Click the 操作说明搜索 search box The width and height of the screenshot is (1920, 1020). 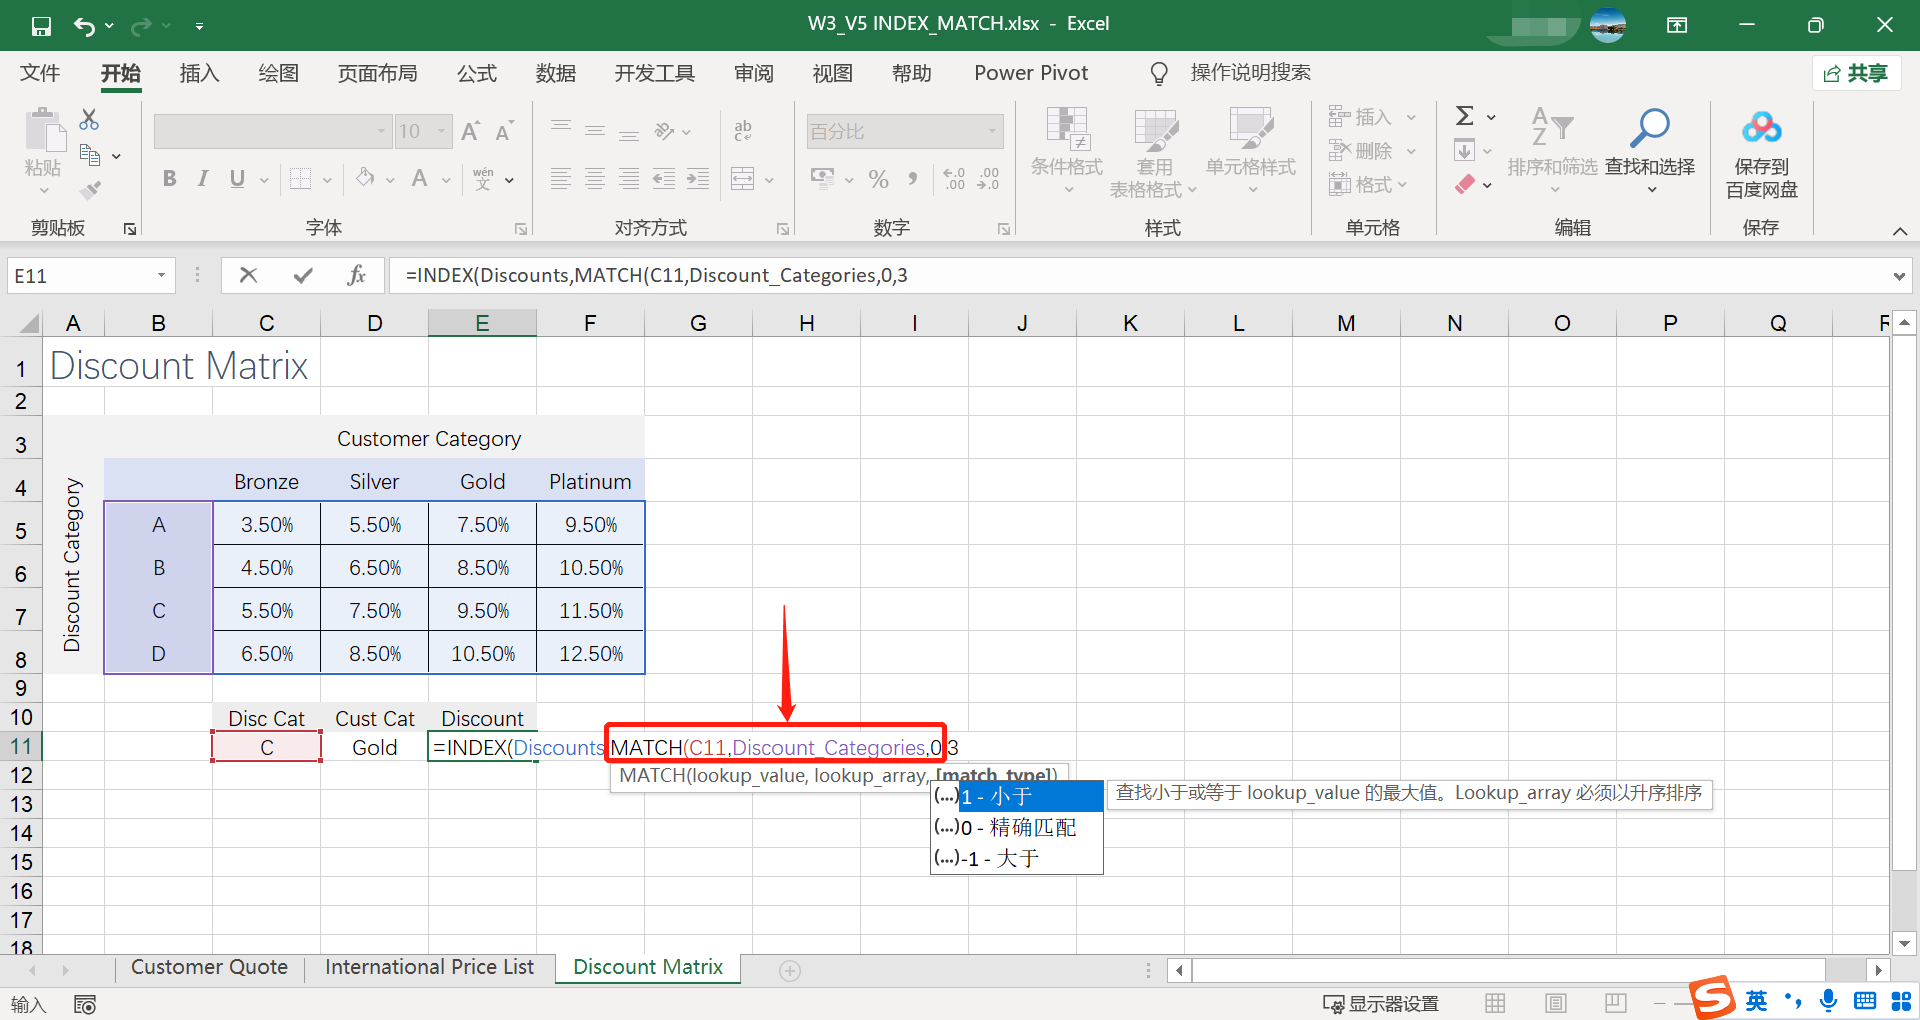click(1250, 73)
